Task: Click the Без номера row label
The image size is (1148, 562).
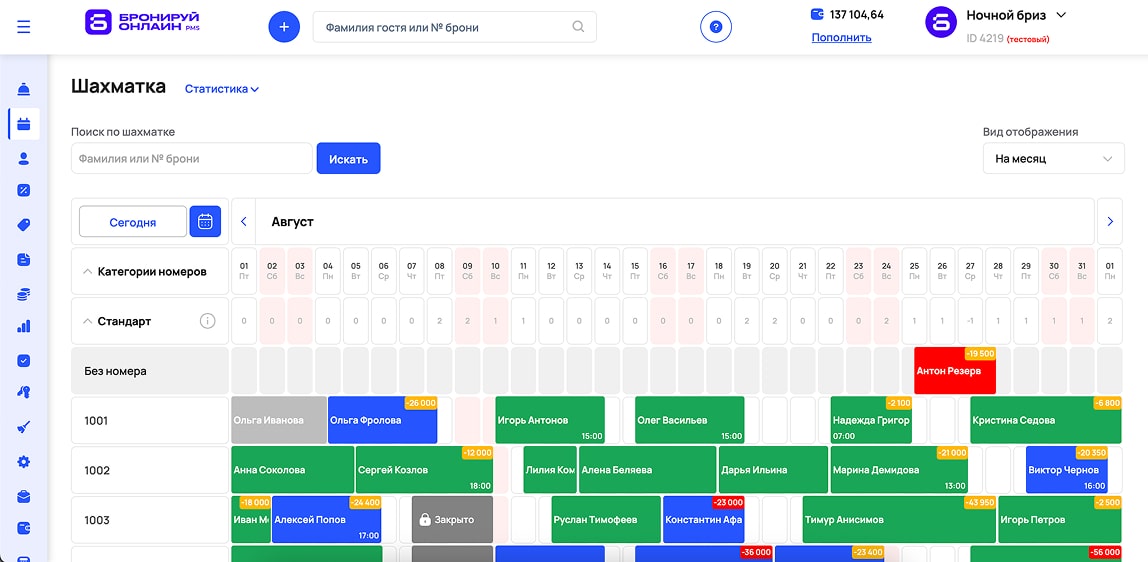Action: click(150, 370)
